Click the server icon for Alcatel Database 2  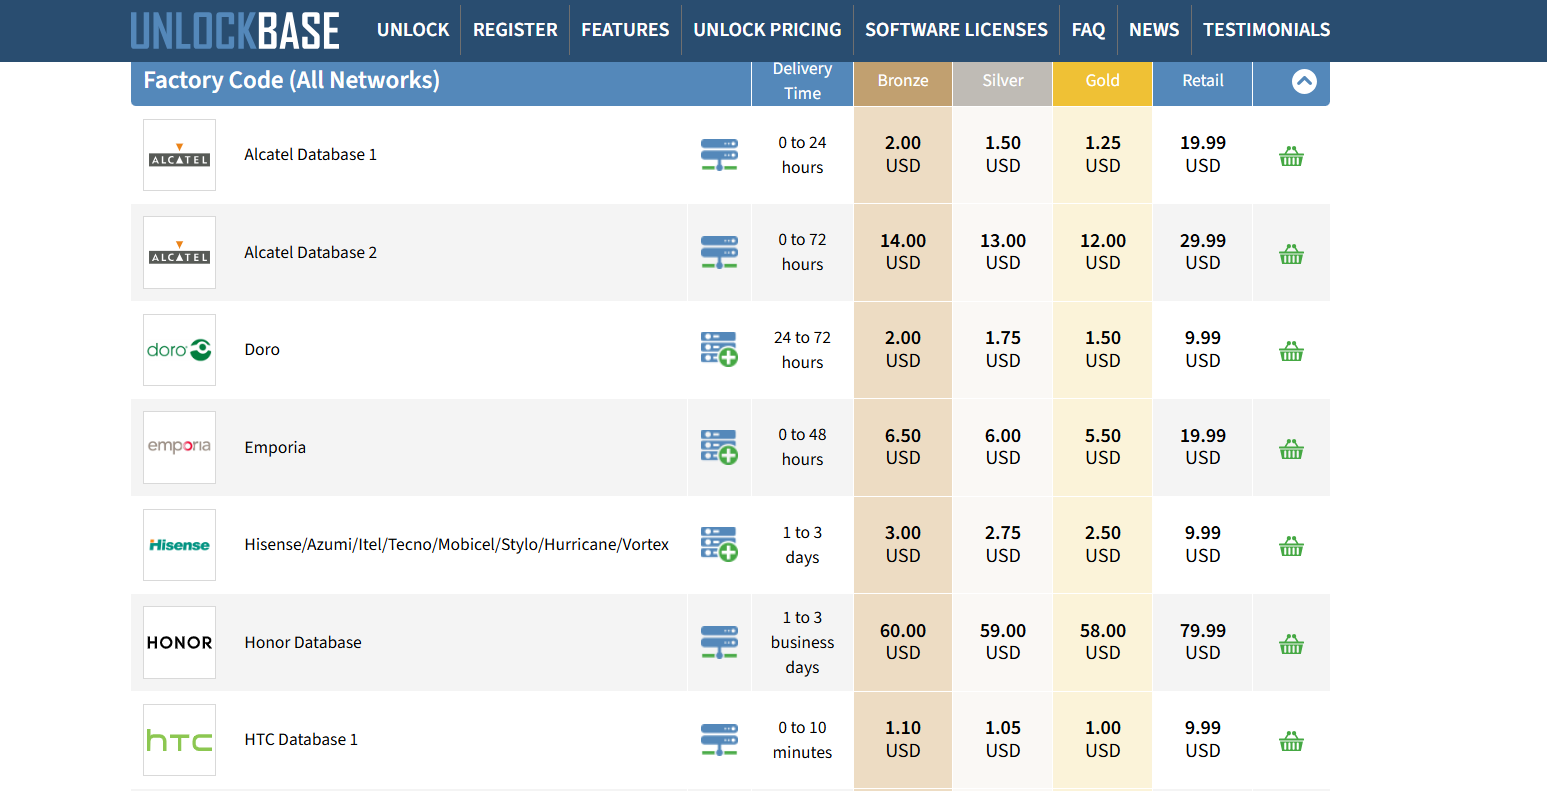pyautogui.click(x=719, y=252)
